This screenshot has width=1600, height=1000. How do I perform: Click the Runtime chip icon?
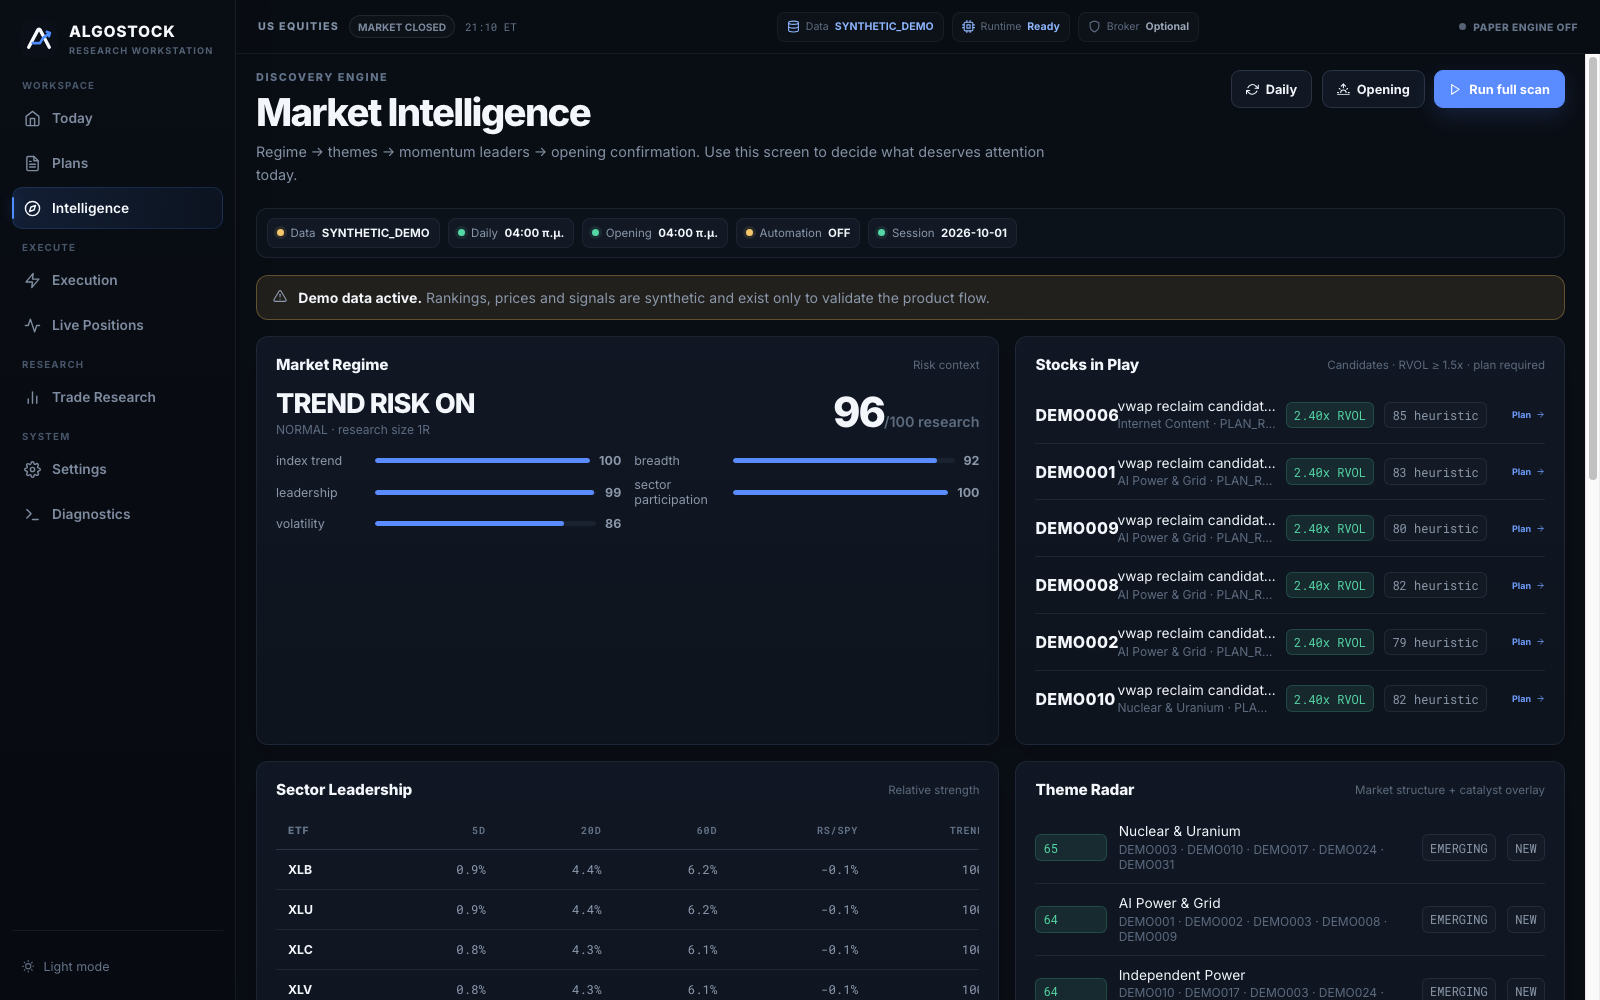pos(968,27)
